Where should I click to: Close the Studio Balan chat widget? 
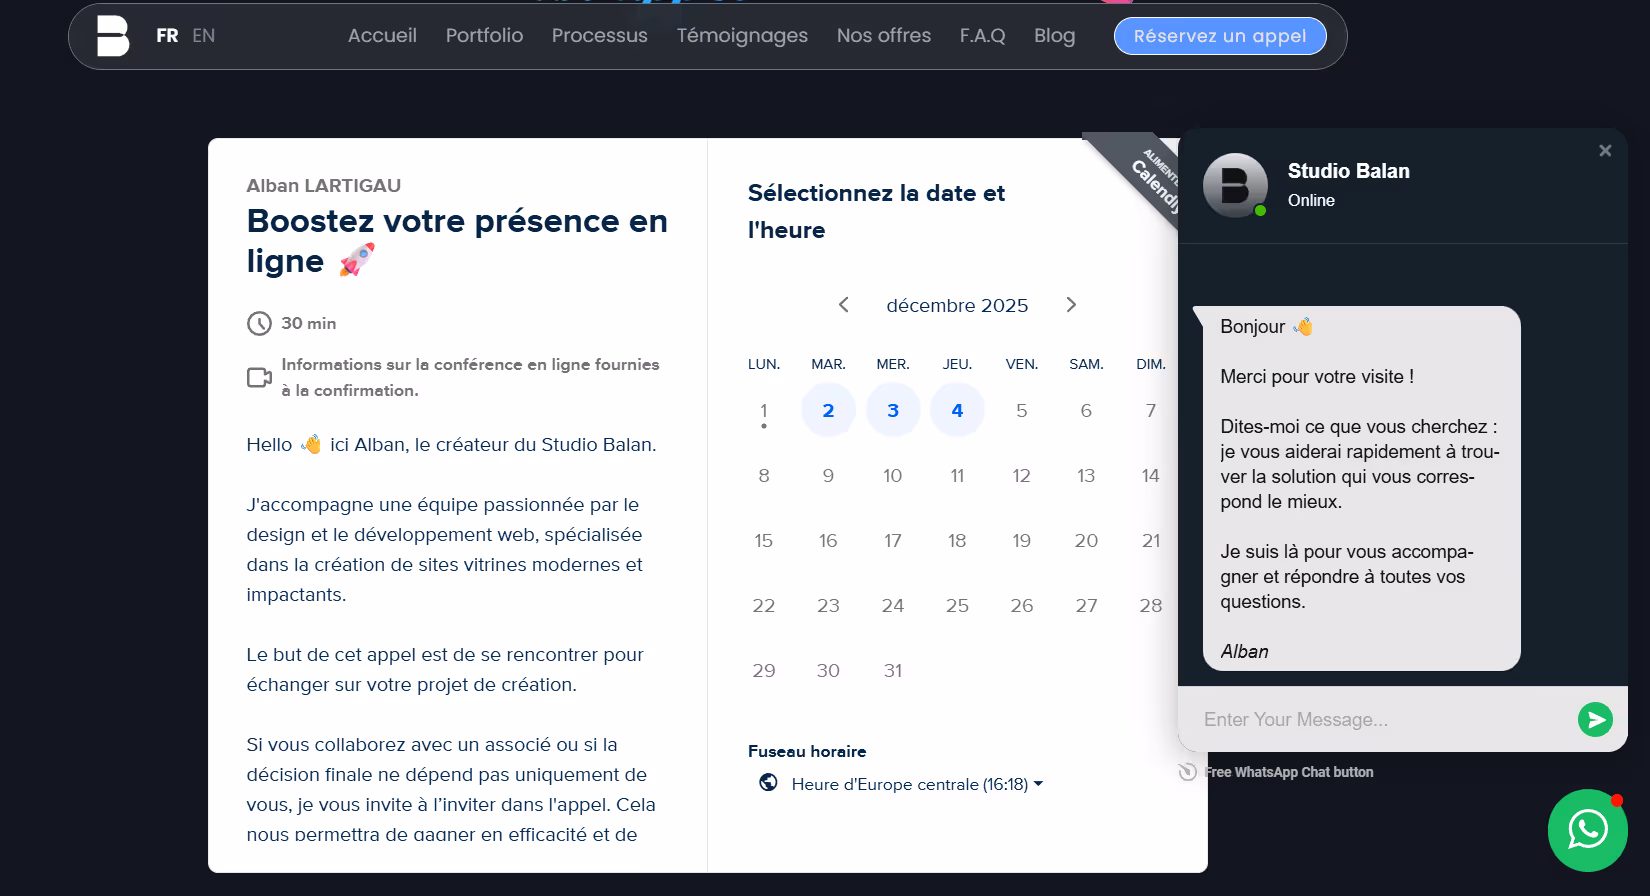pos(1605,151)
